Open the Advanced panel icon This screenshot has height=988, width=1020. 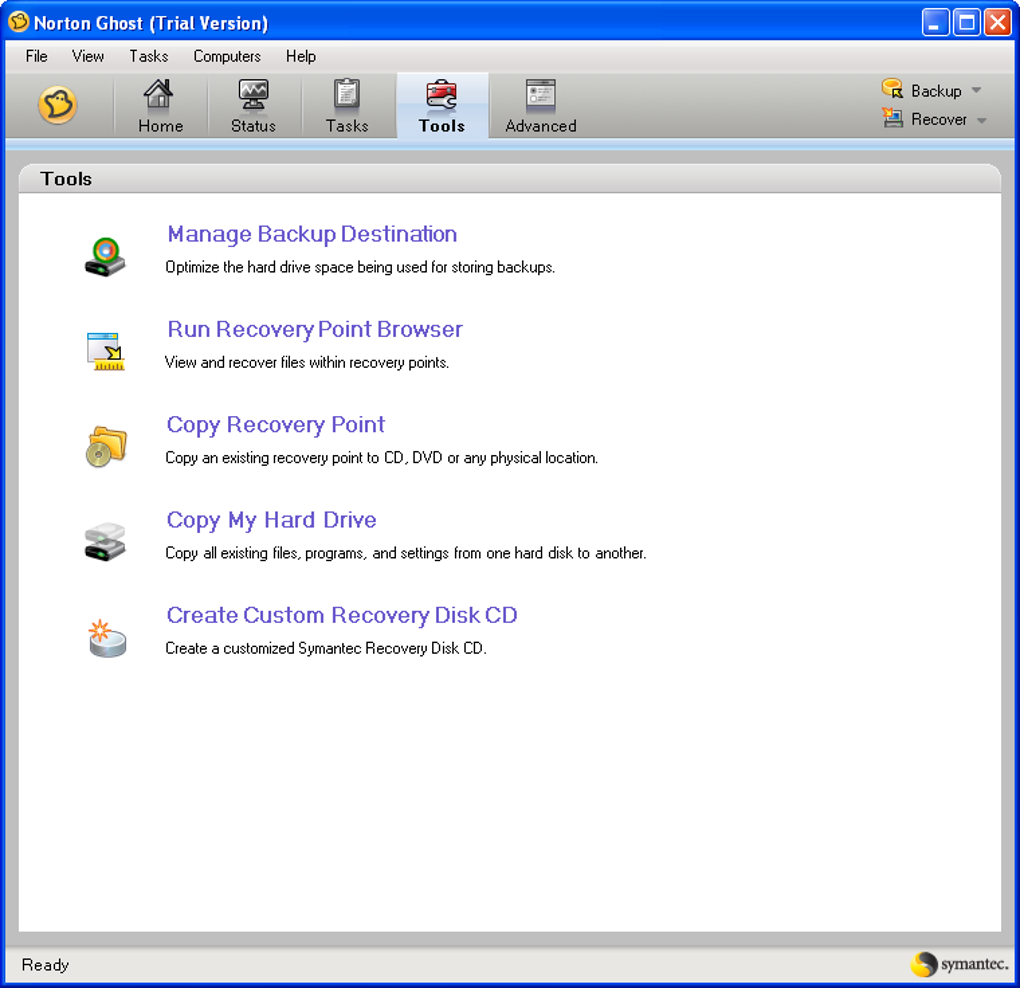pyautogui.click(x=541, y=94)
